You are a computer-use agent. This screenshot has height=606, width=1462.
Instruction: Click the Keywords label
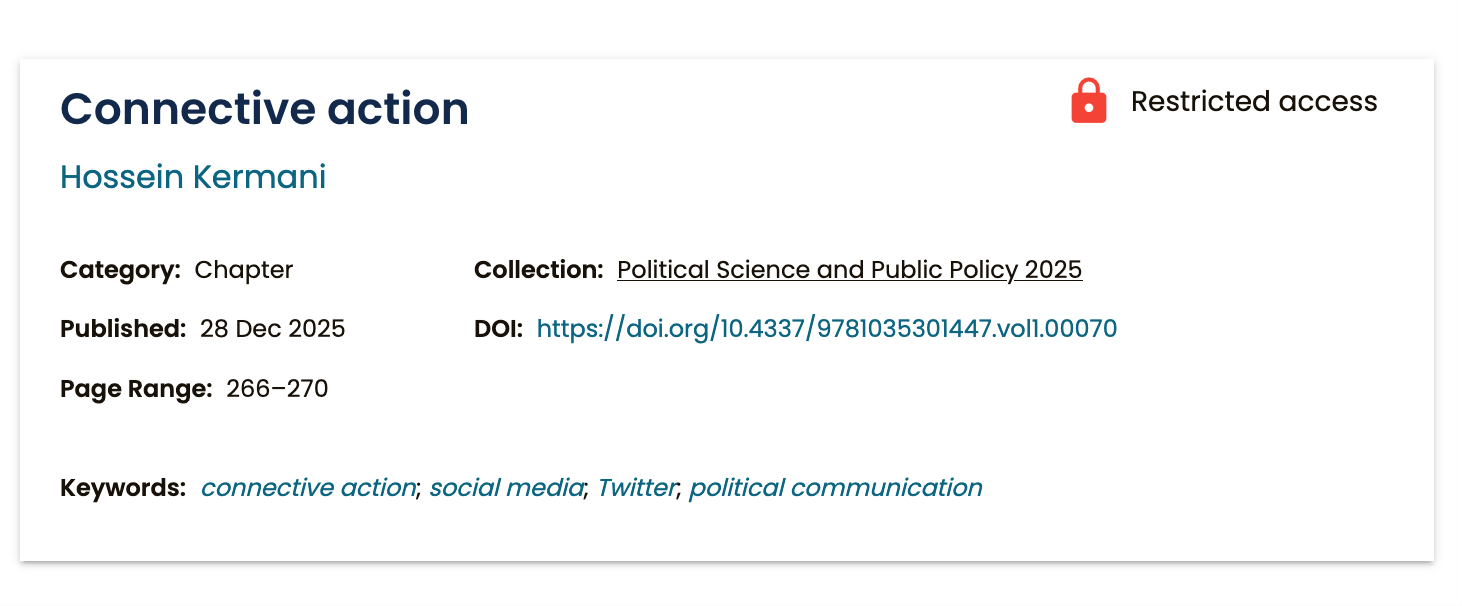tap(123, 488)
